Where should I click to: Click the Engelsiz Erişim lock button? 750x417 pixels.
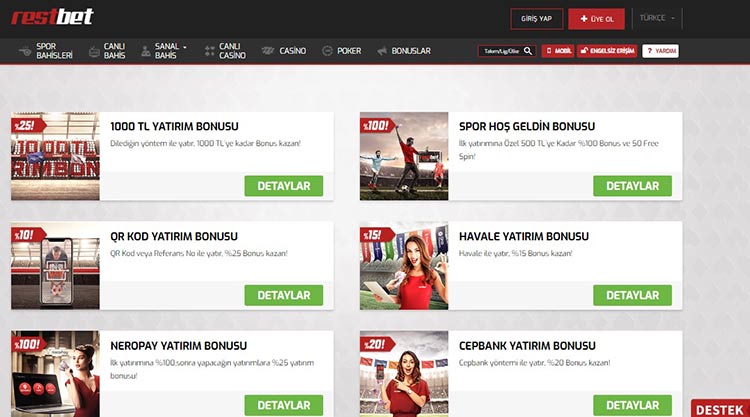pos(606,51)
